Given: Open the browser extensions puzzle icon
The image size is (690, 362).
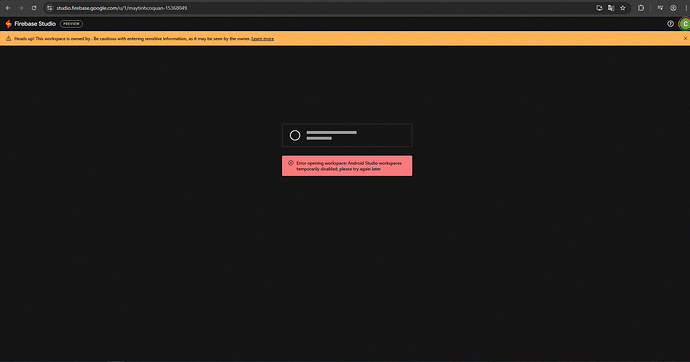Looking at the screenshot, I should (641, 8).
